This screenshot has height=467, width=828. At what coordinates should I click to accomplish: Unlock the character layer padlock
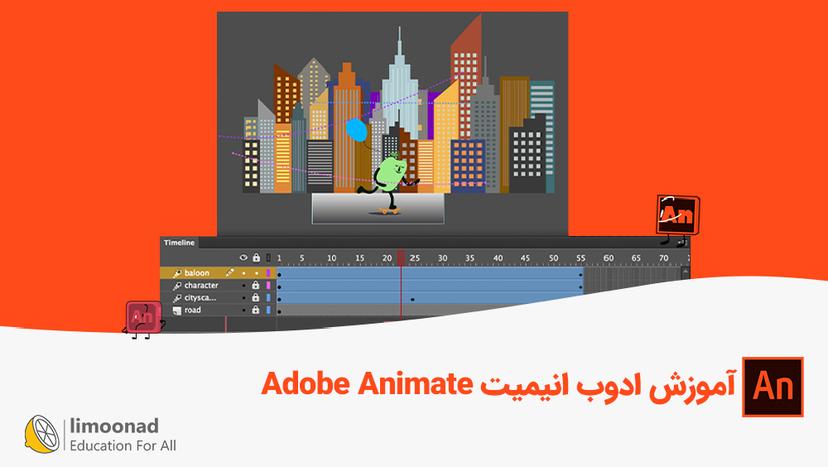pos(256,285)
